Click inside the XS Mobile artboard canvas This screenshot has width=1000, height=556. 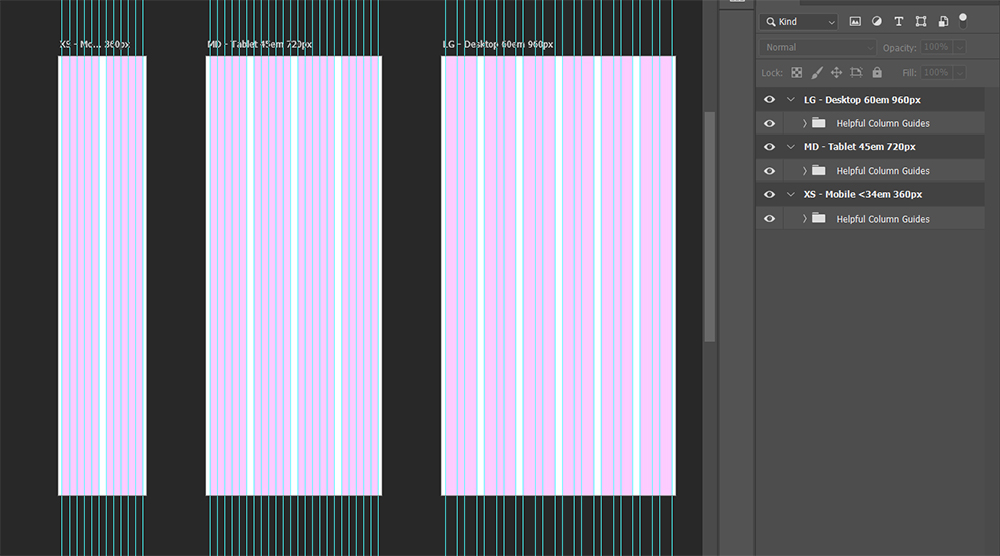tap(103, 275)
